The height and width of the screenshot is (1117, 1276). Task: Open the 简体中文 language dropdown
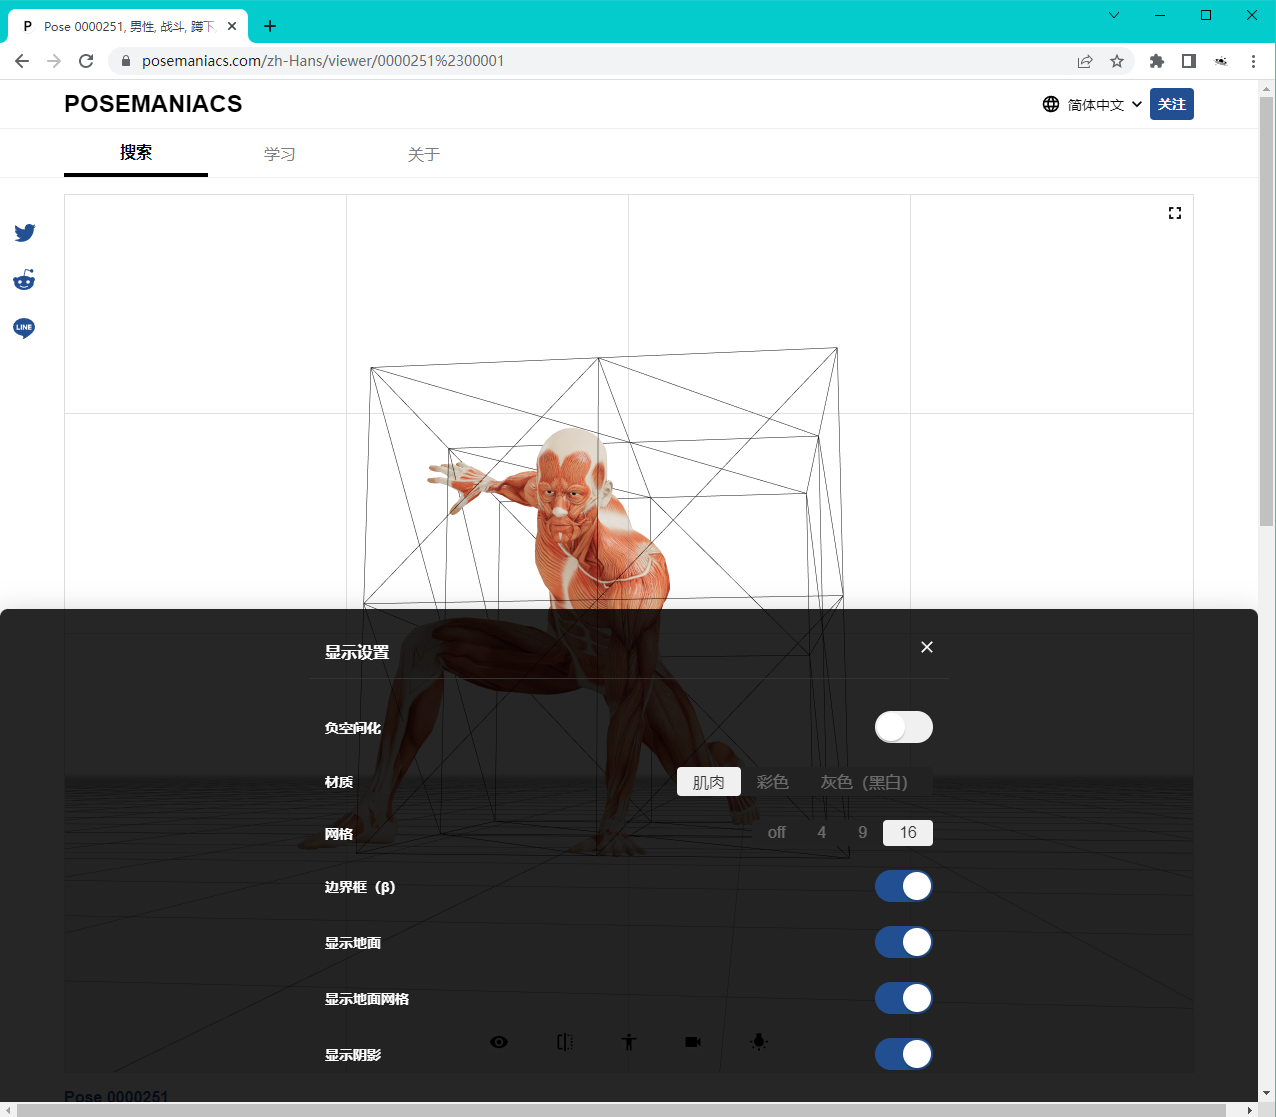click(1105, 104)
